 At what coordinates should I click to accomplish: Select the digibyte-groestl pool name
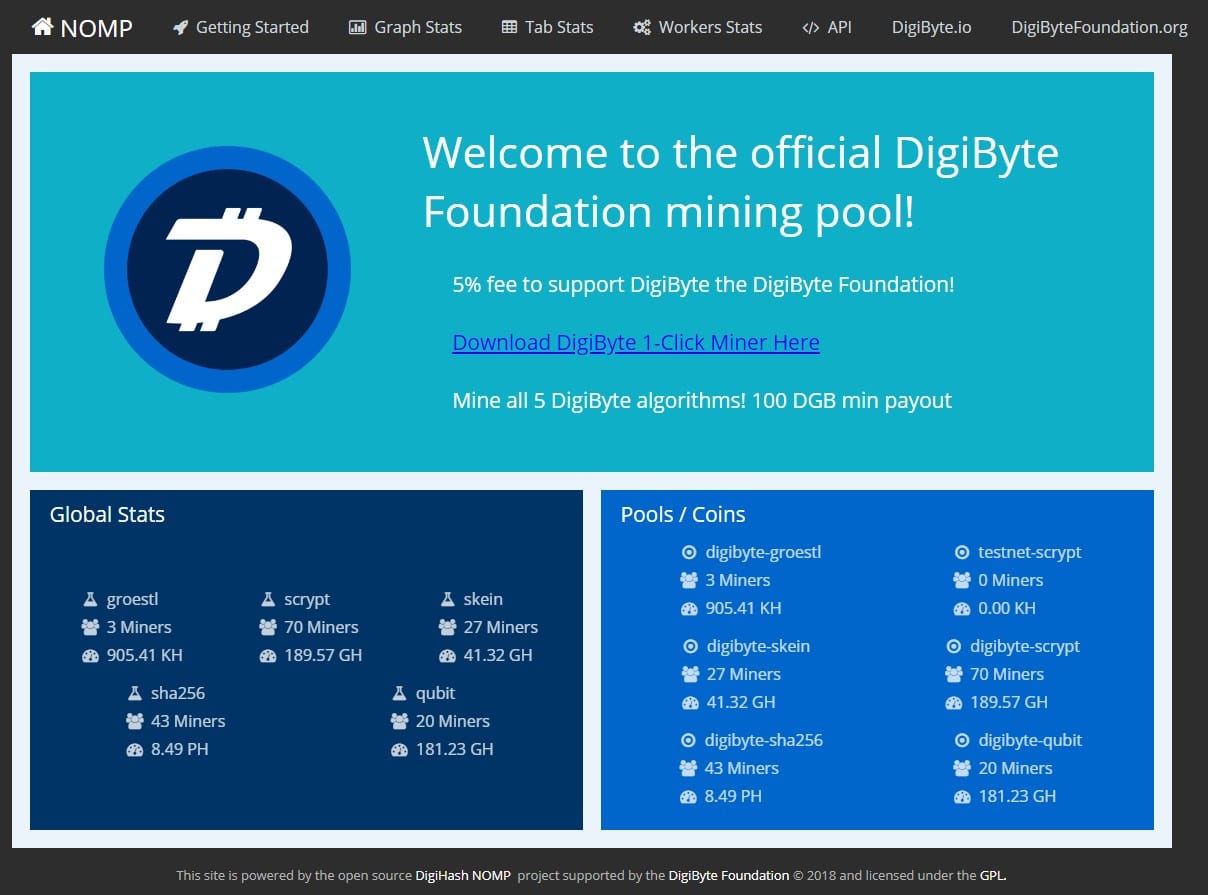(763, 552)
